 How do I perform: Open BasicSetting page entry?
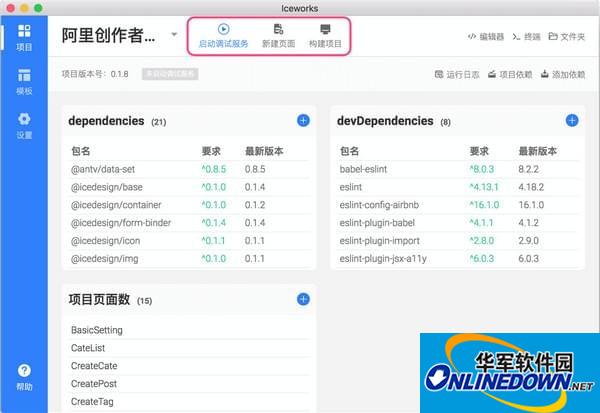click(x=189, y=330)
